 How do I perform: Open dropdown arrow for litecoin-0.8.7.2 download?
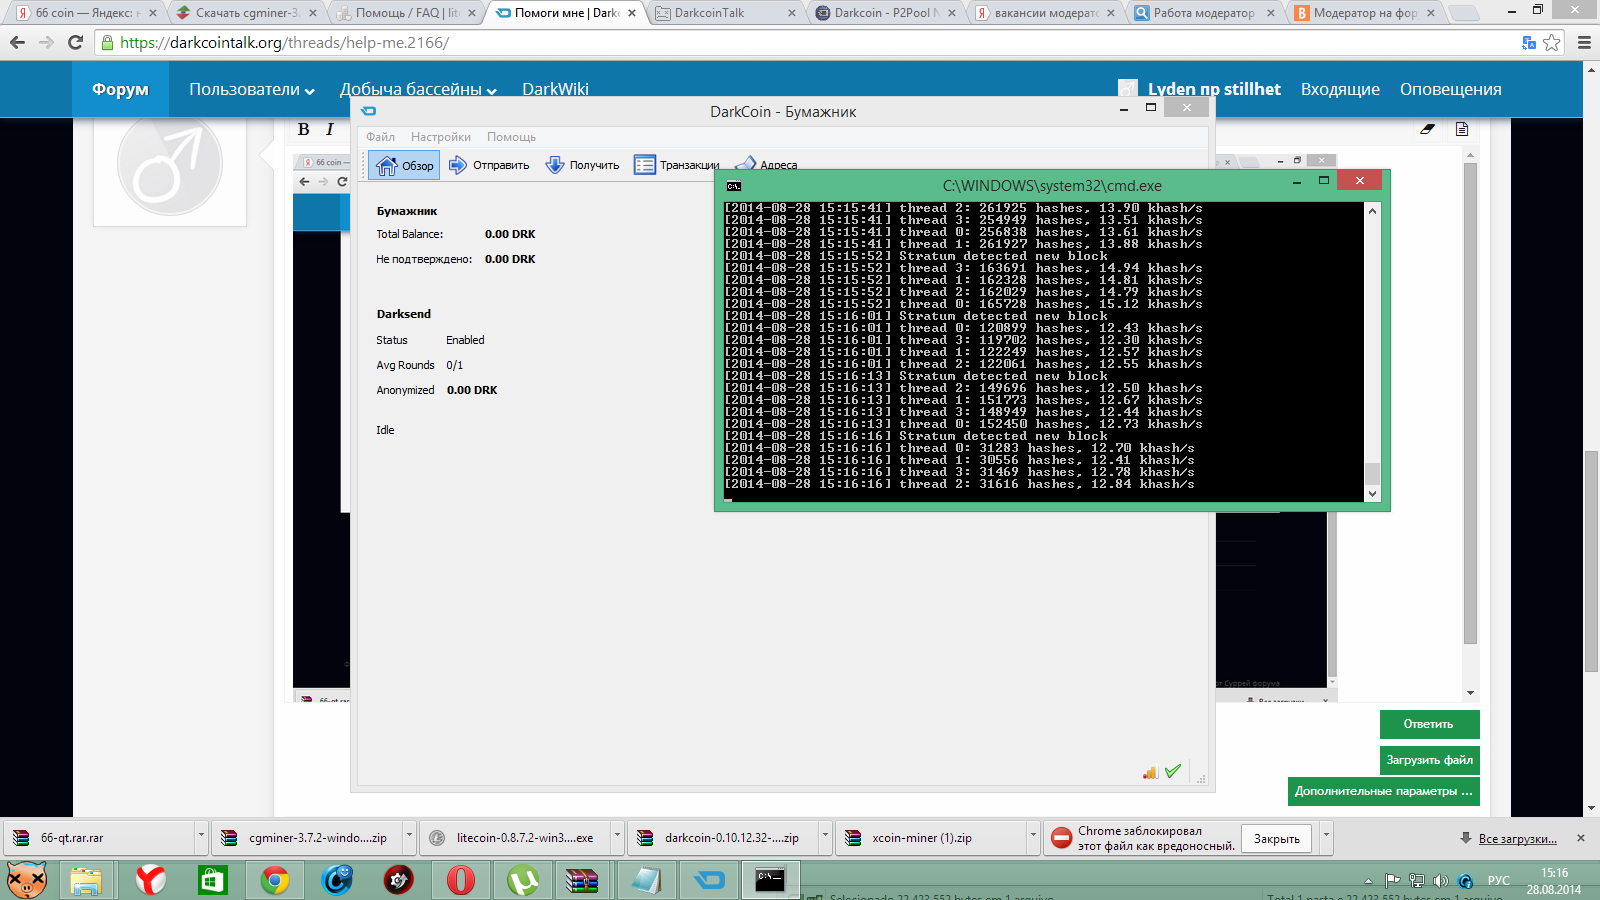pyautogui.click(x=616, y=837)
